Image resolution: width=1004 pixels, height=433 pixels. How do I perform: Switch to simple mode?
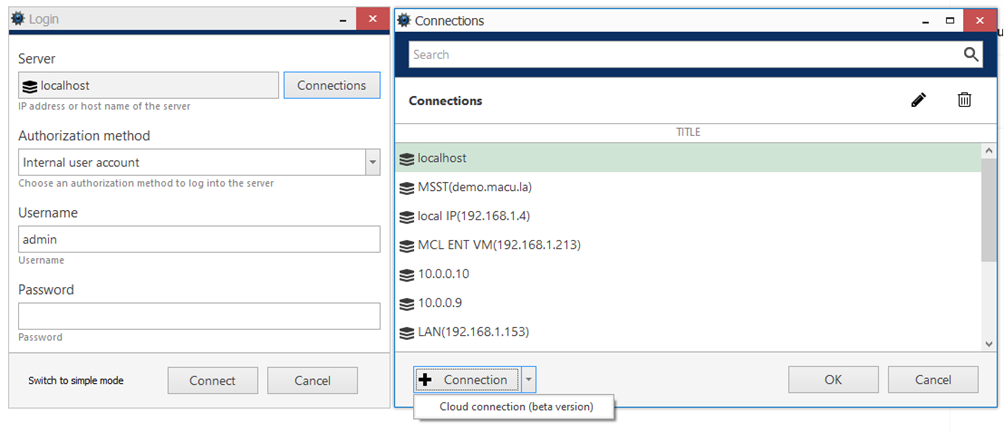[76, 381]
